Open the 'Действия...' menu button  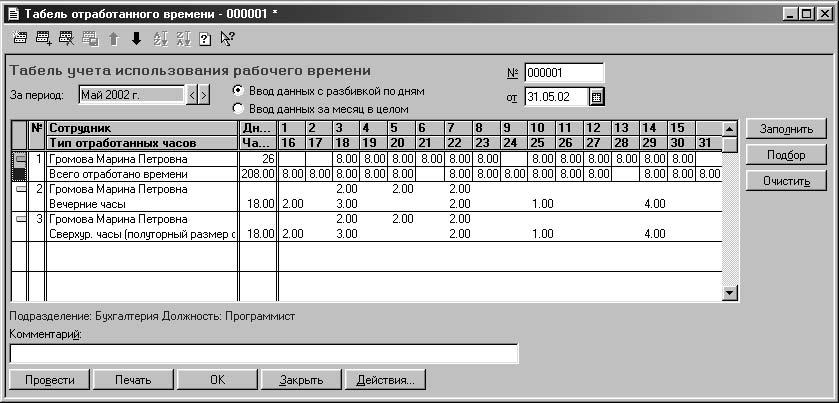[x=385, y=380]
